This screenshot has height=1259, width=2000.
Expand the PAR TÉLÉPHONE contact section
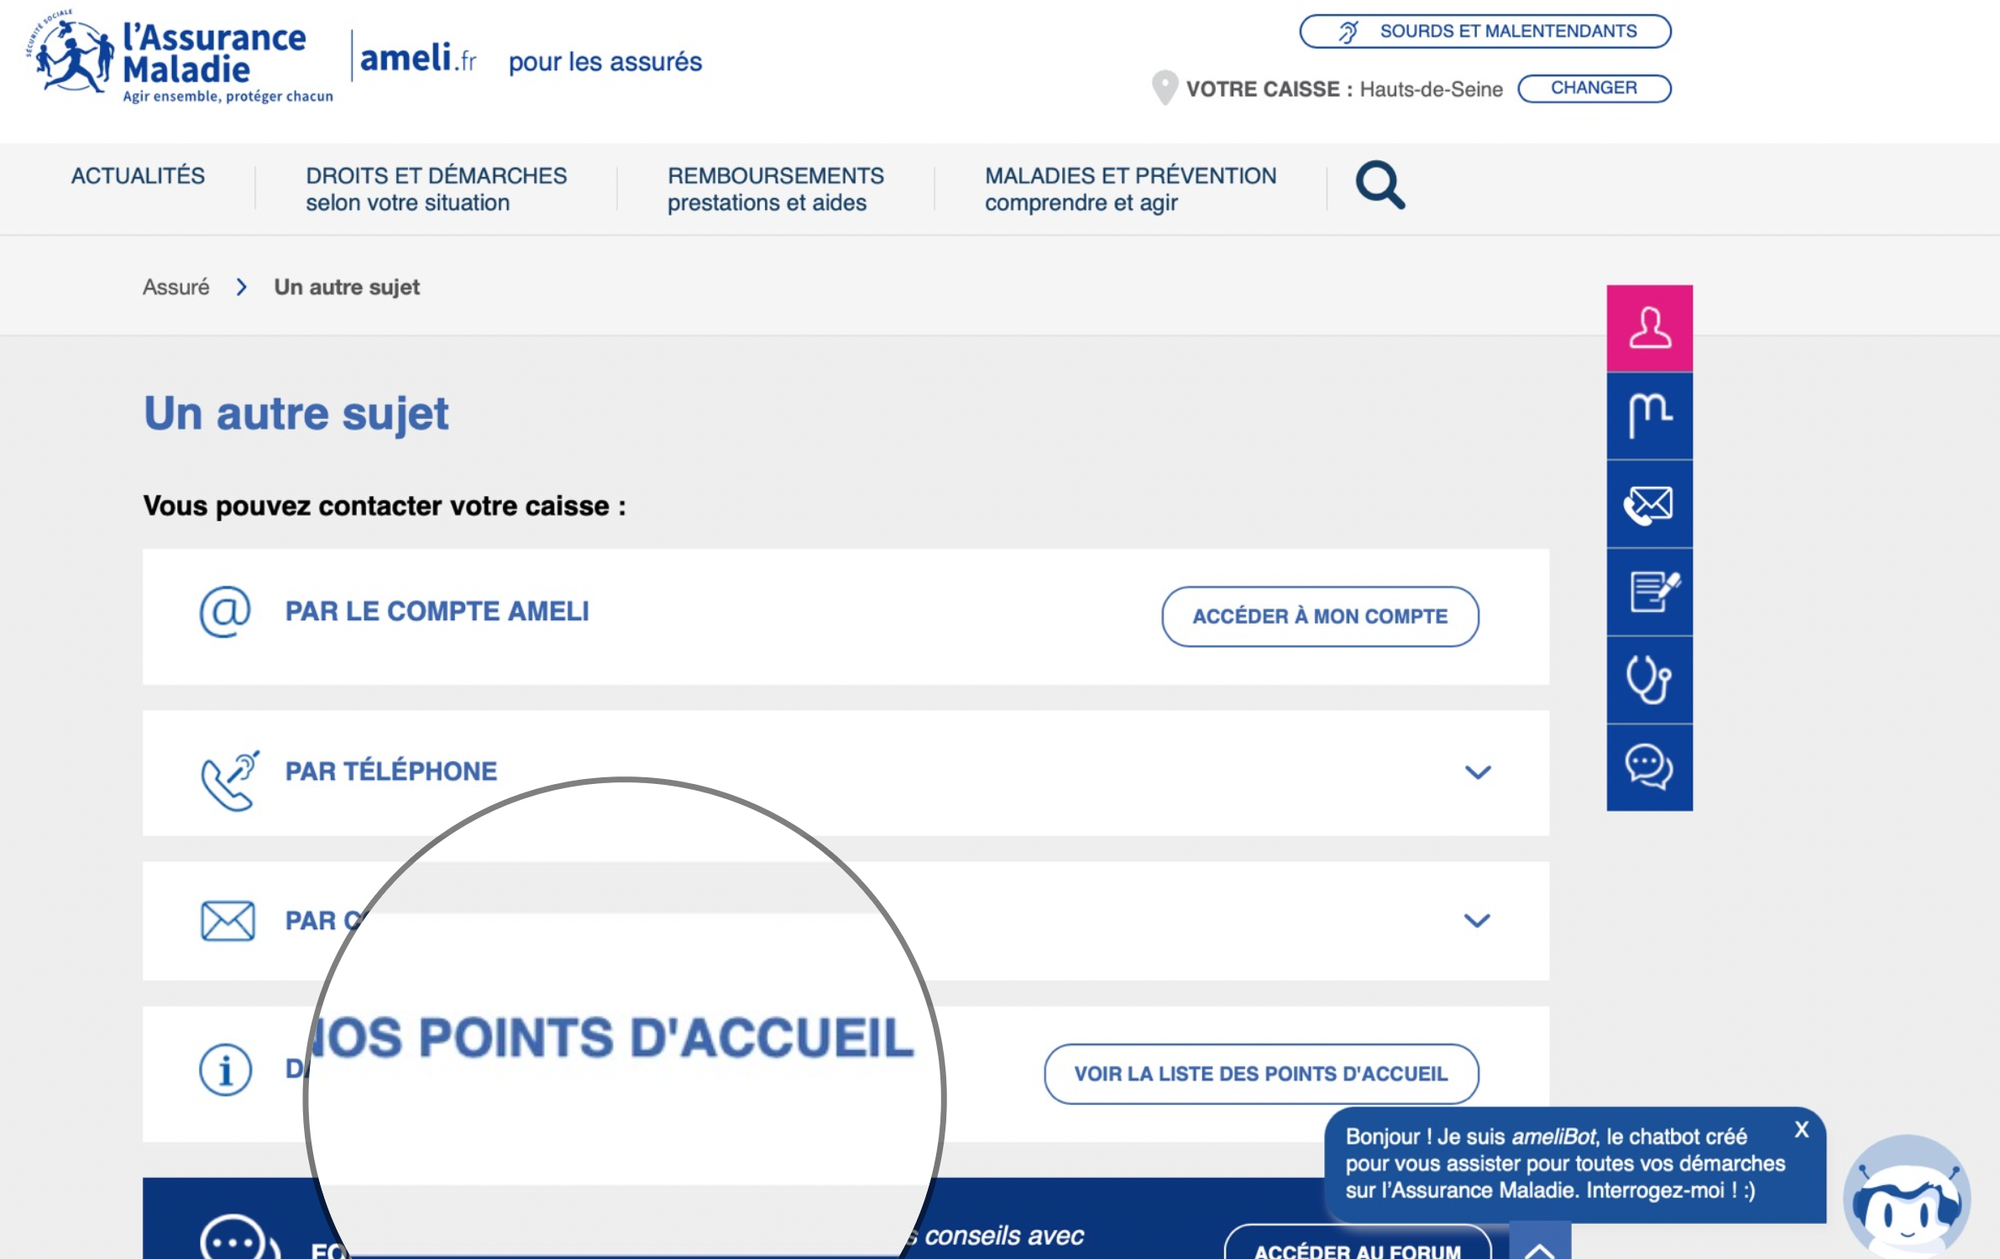[x=1476, y=772]
